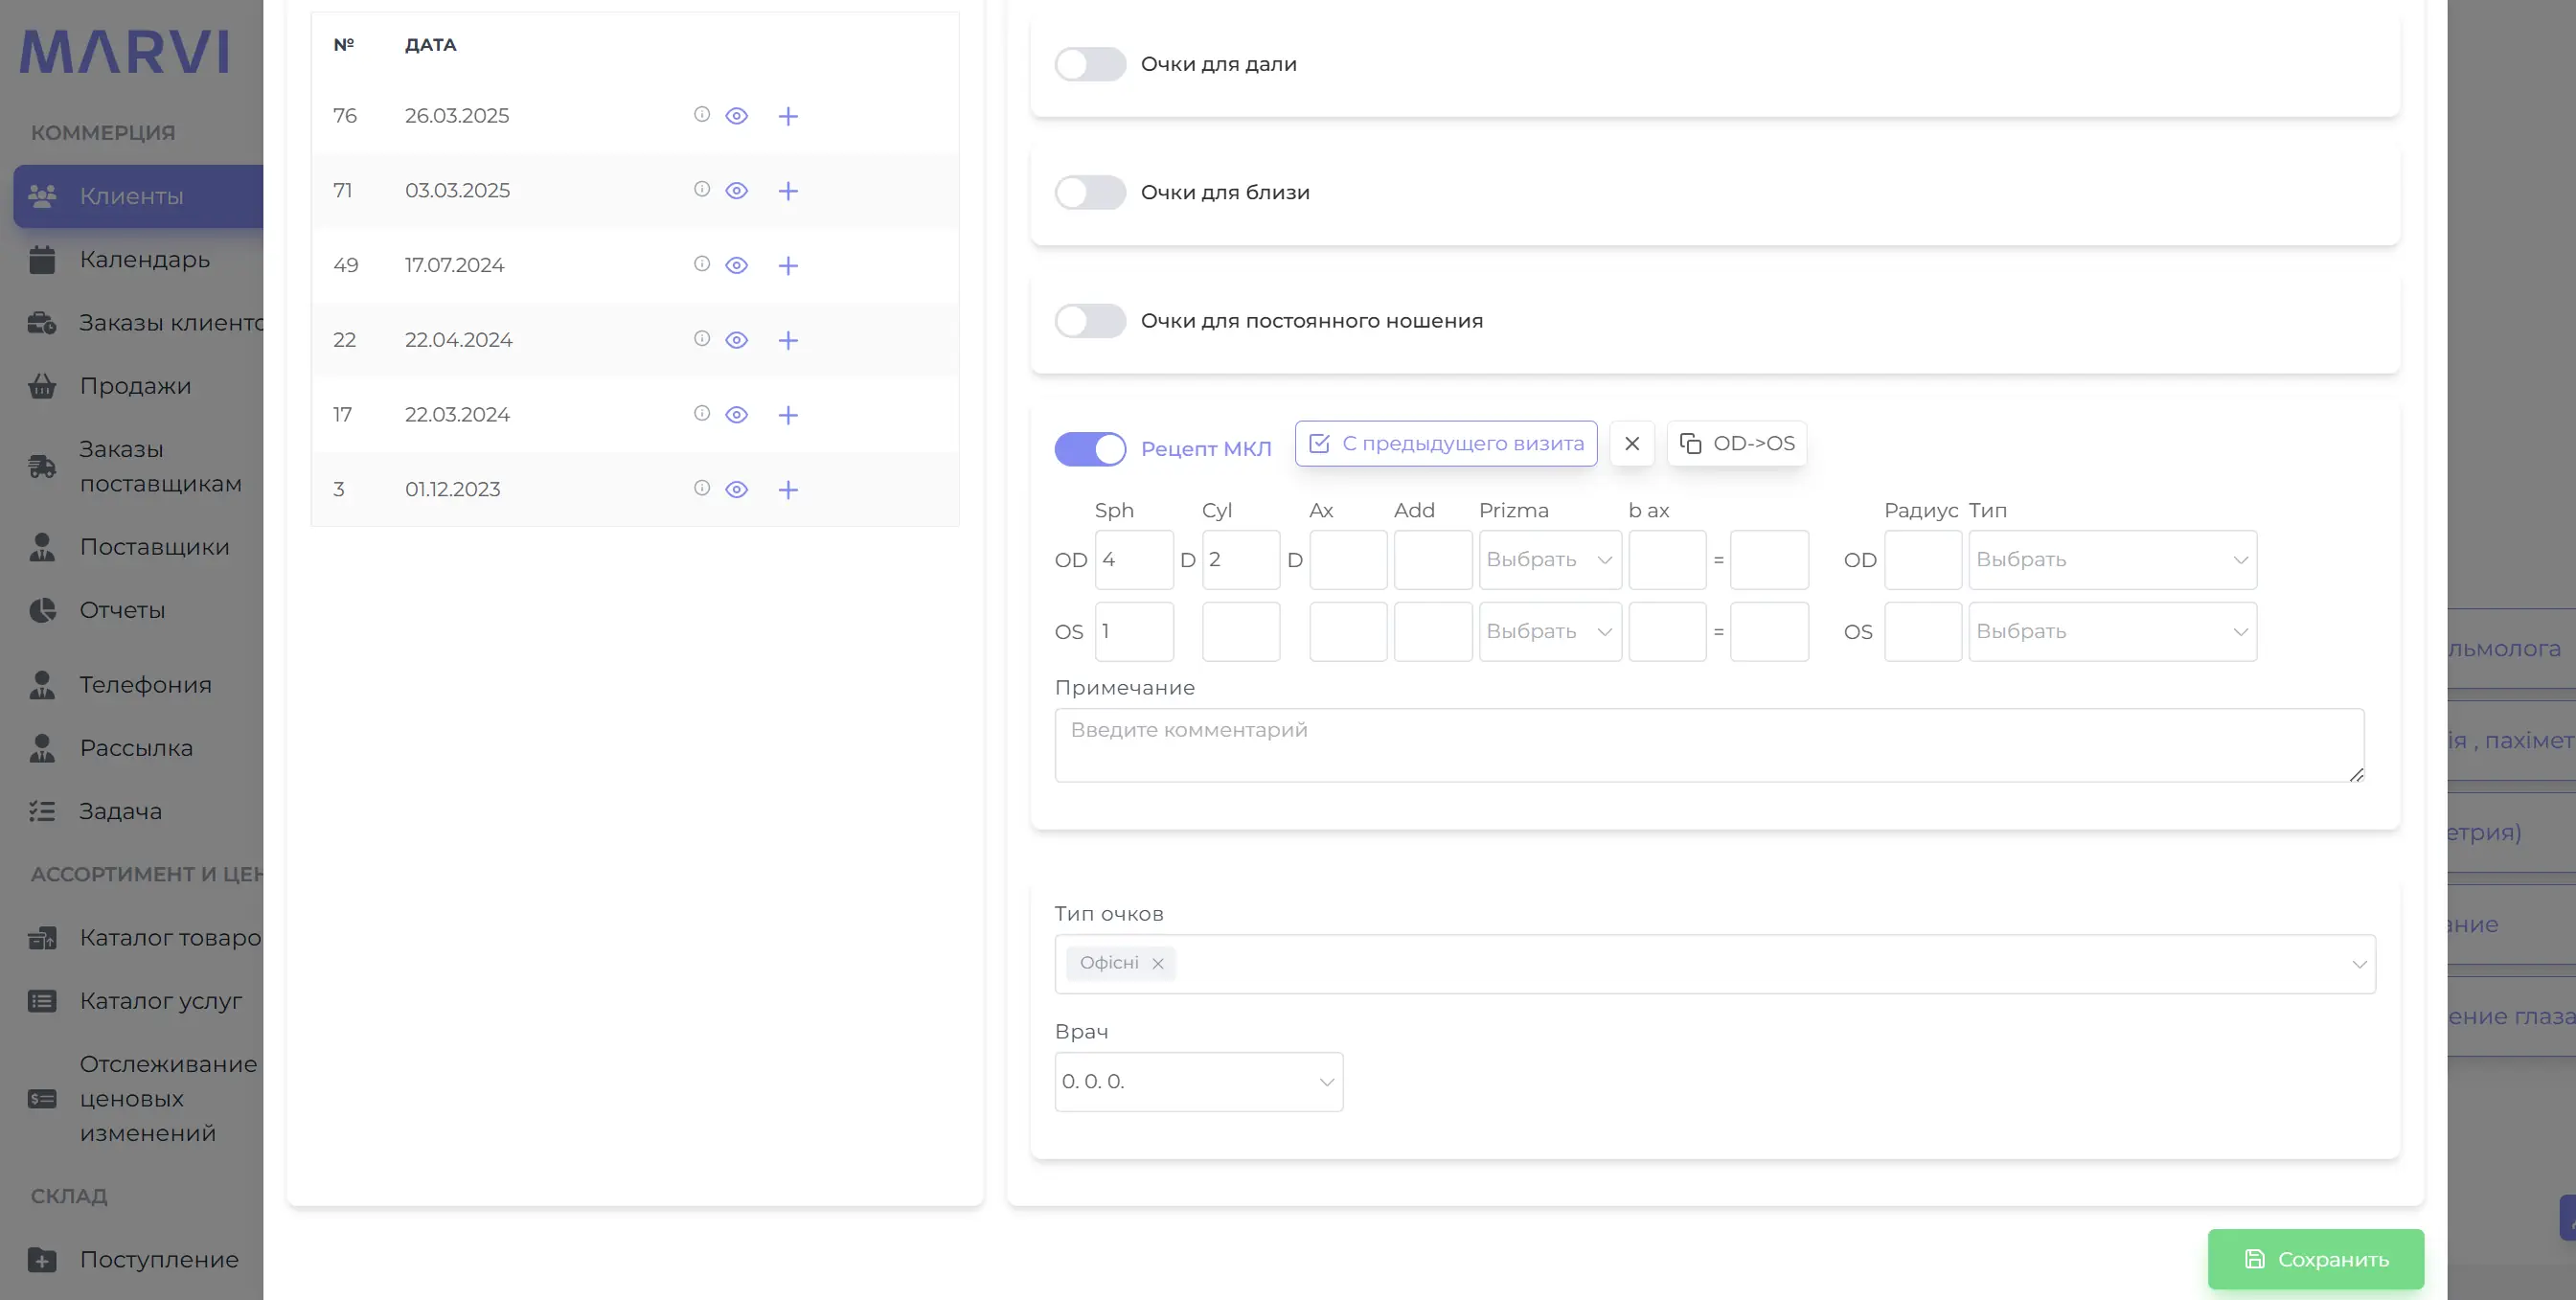This screenshot has height=1300, width=2576.
Task: Click the info icon for visit dated 03.03.2025
Action: 702,190
